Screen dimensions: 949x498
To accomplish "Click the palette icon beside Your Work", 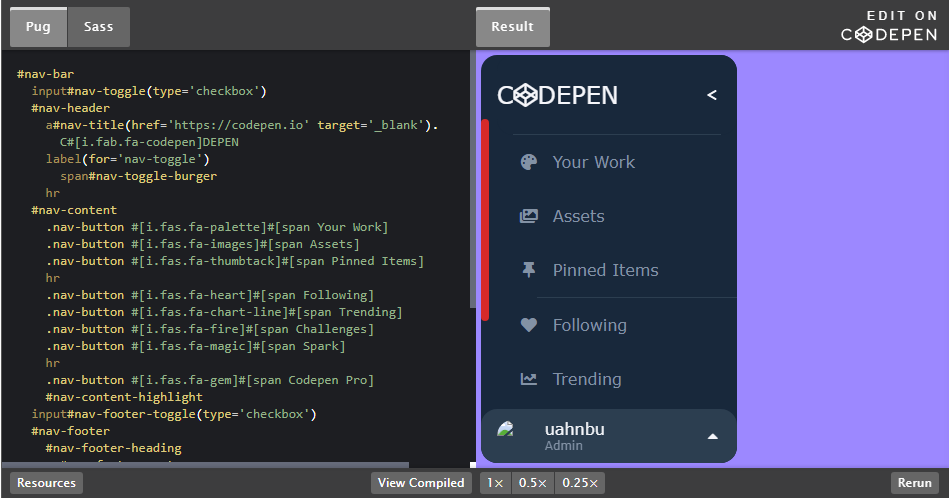I will pyautogui.click(x=528, y=162).
